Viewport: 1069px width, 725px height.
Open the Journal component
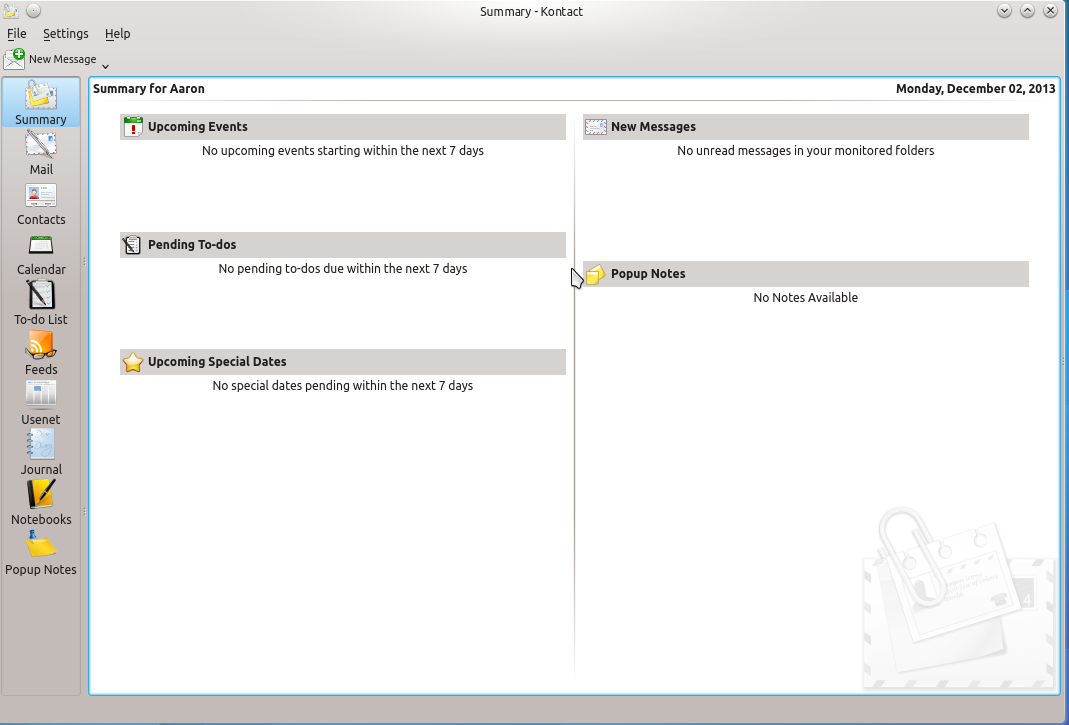tap(41, 453)
